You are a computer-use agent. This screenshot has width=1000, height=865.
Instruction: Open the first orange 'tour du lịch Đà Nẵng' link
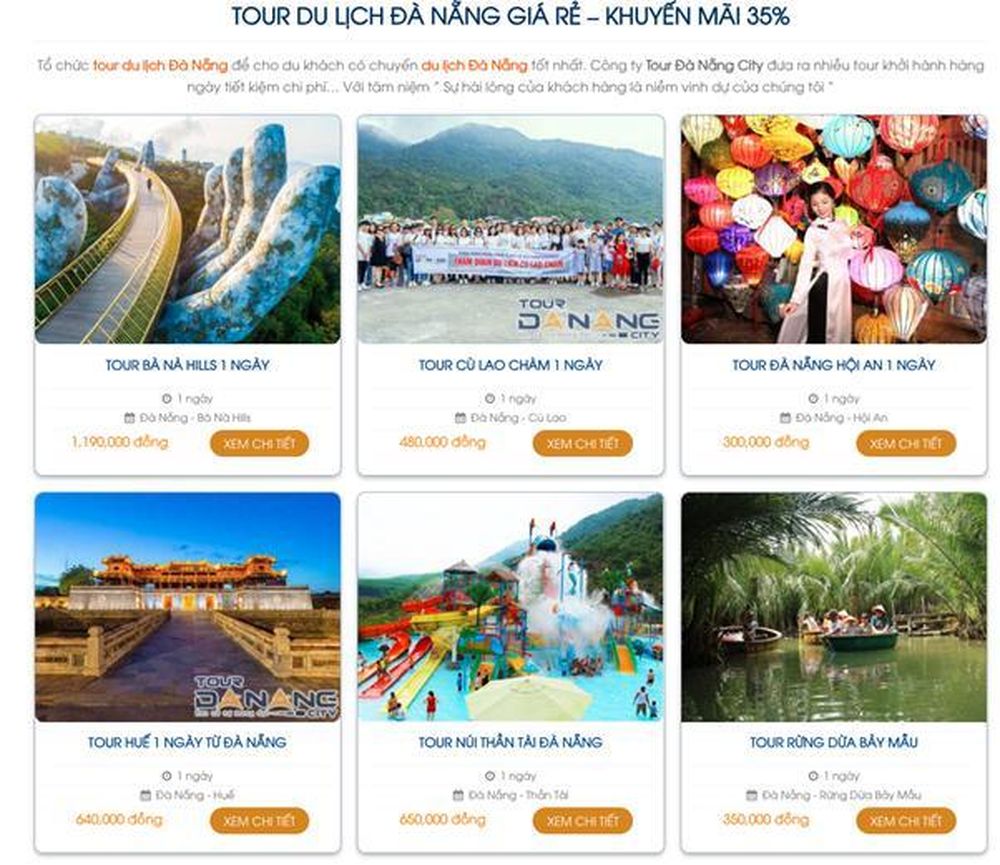[x=160, y=65]
